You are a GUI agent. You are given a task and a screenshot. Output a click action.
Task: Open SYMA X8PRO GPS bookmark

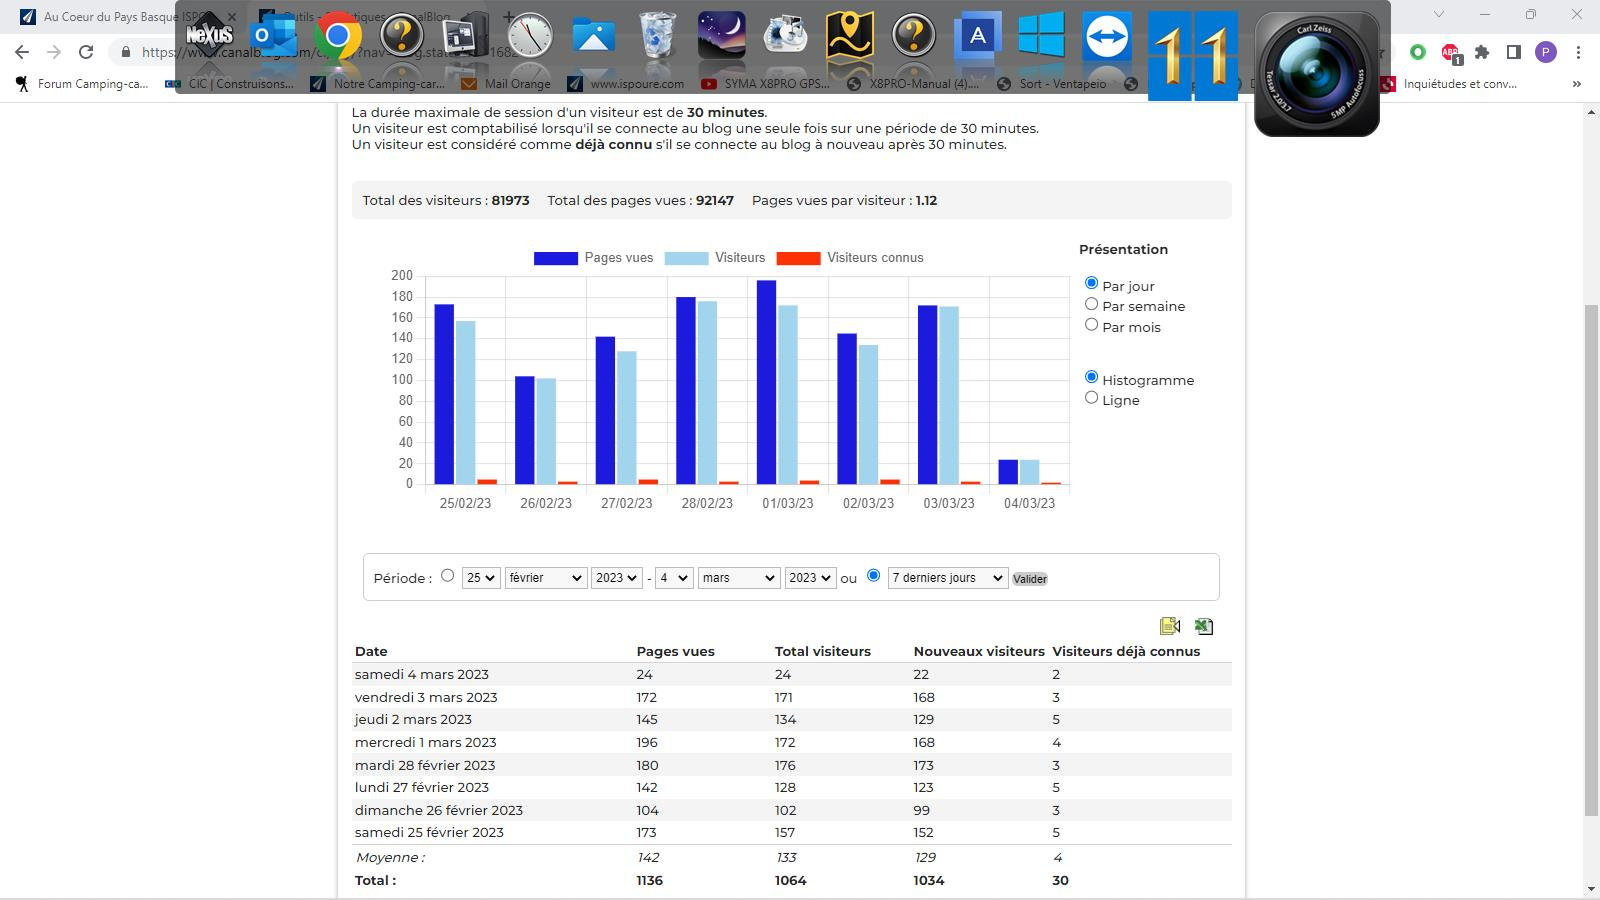point(766,84)
